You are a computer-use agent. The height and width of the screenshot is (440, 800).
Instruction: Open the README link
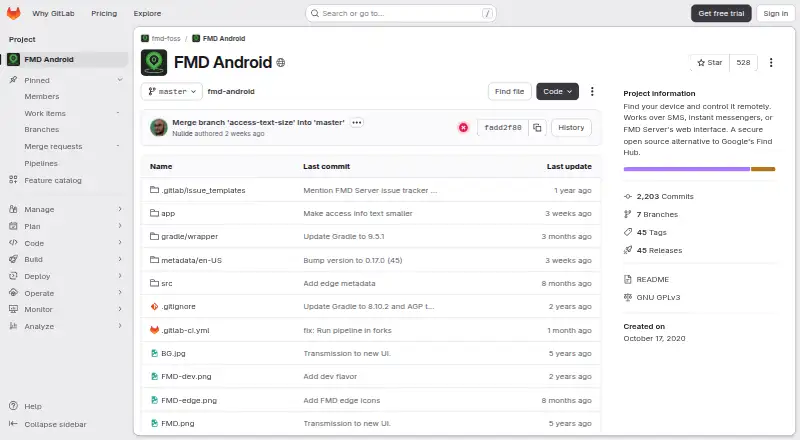point(652,279)
